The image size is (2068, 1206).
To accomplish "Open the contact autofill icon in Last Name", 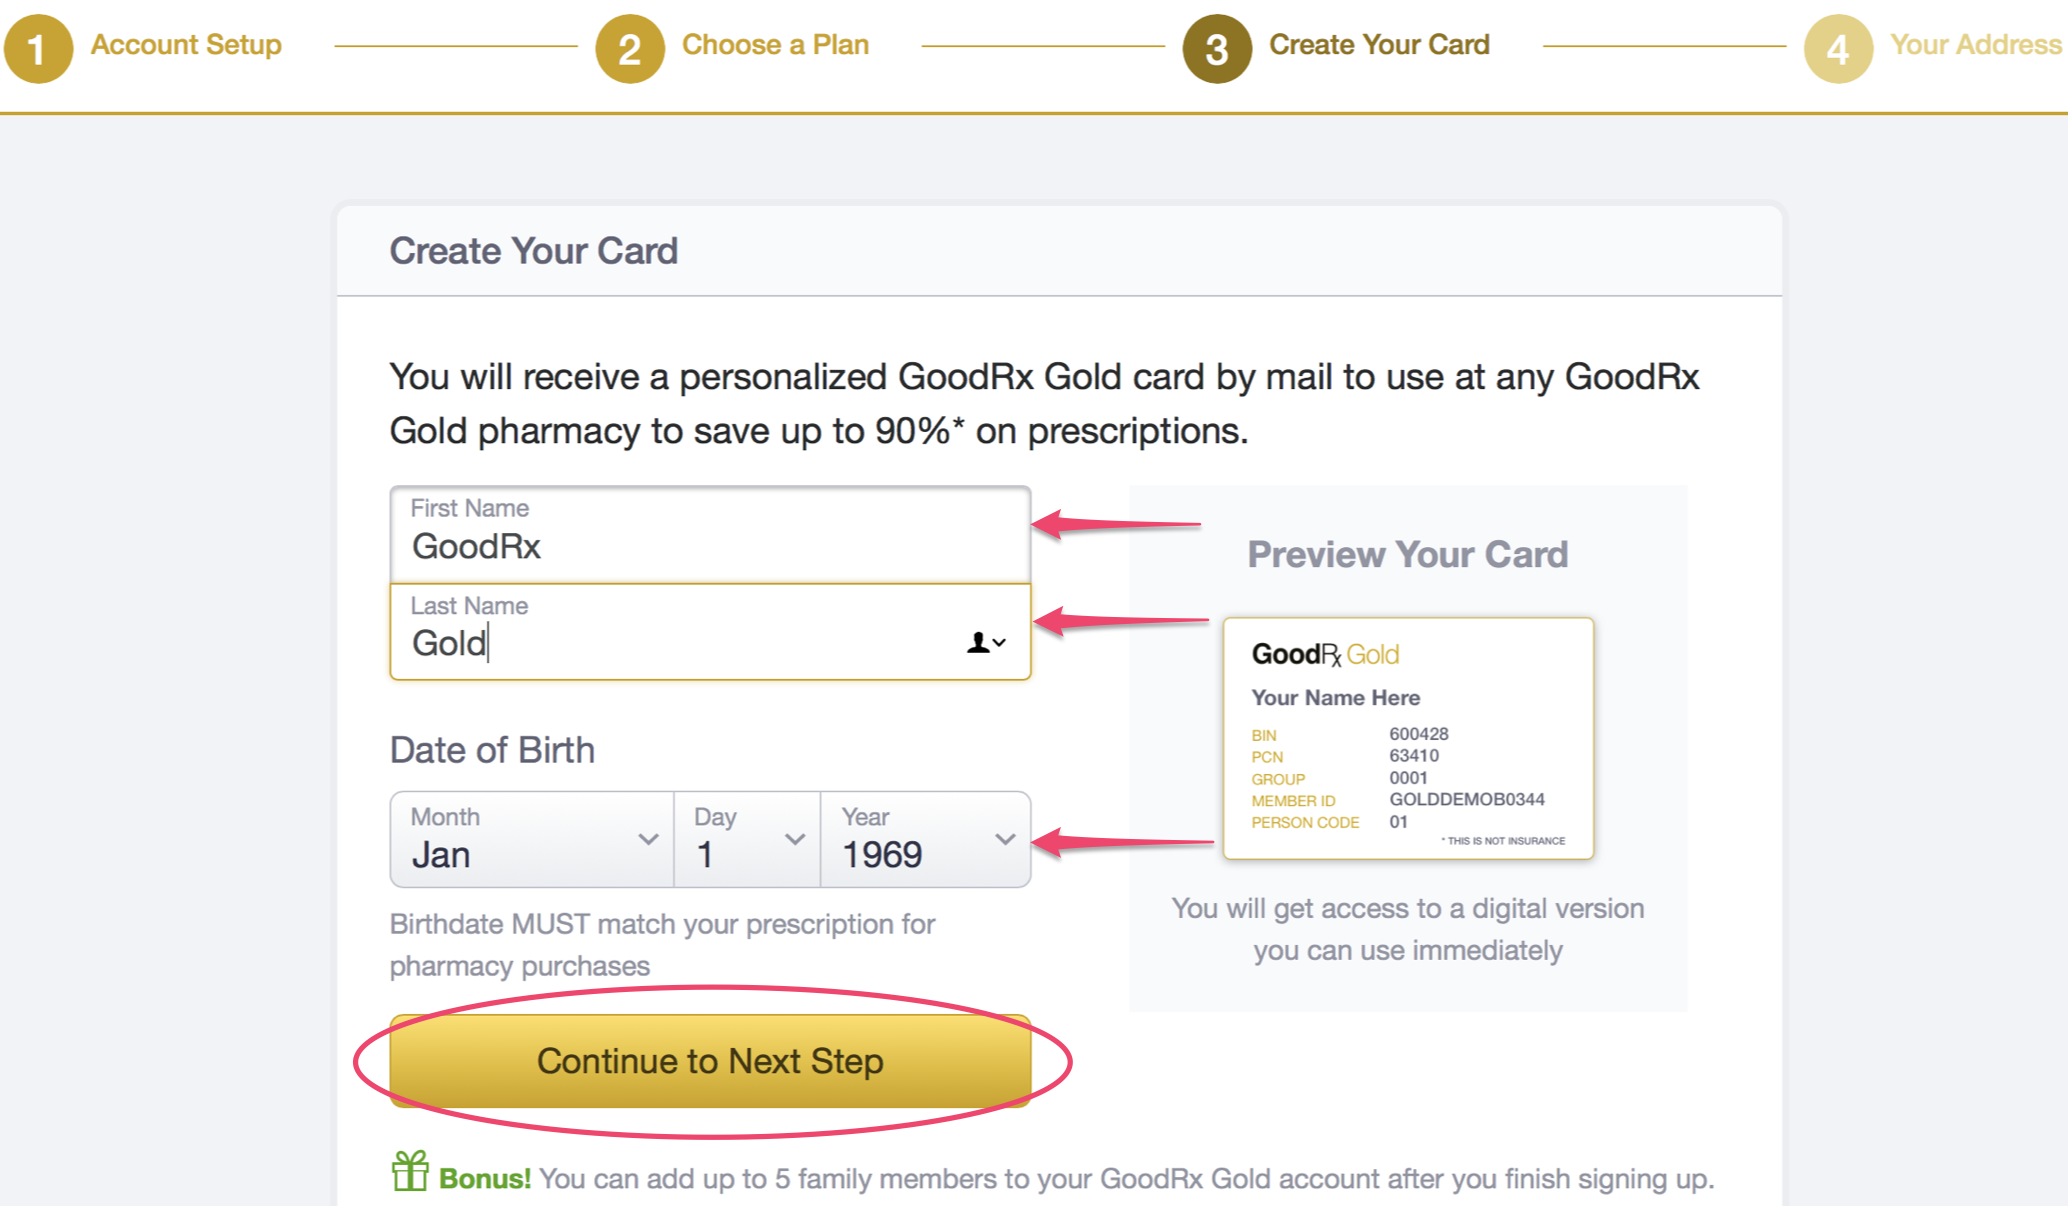I will click(985, 642).
